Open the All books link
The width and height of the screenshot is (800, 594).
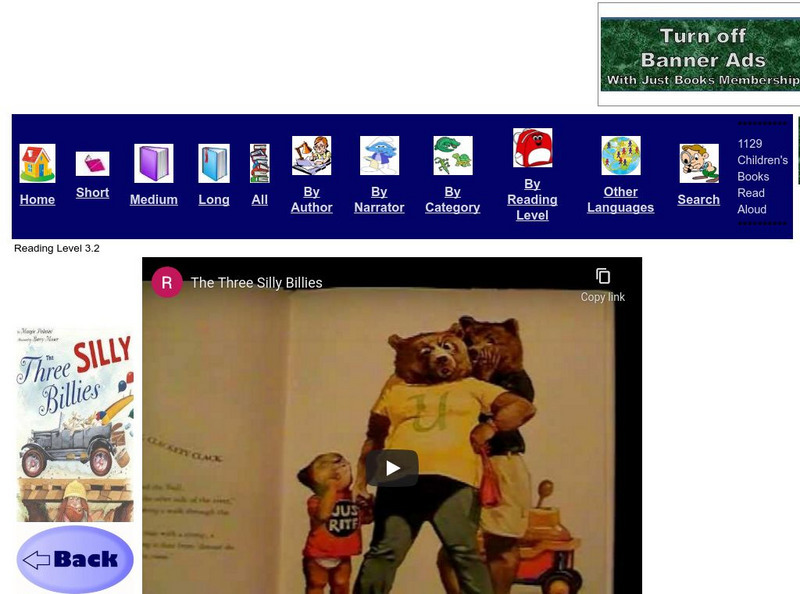click(x=260, y=200)
